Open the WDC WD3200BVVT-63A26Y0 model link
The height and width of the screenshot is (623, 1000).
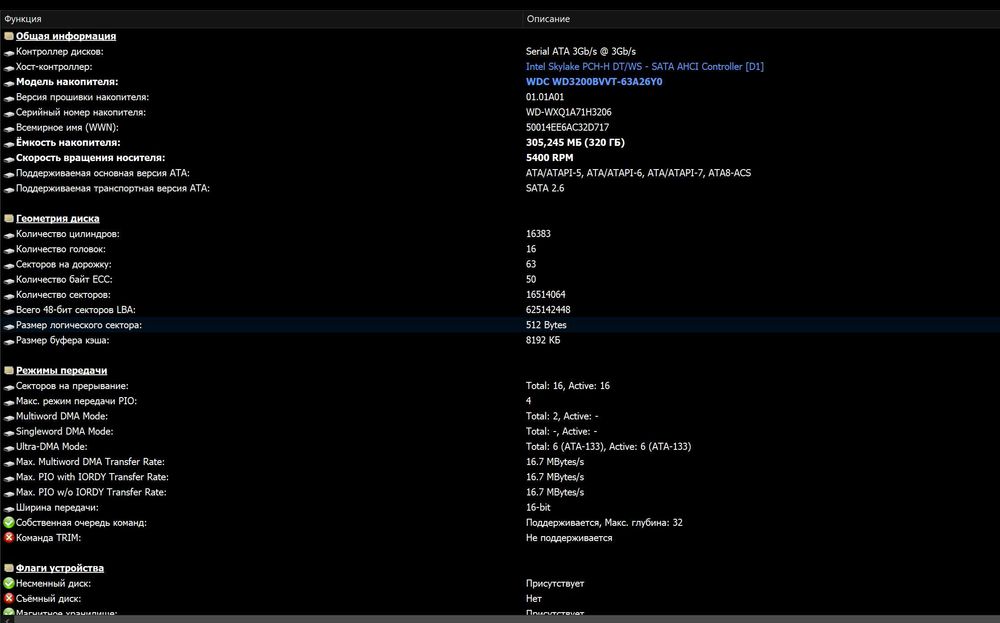[x=594, y=82]
